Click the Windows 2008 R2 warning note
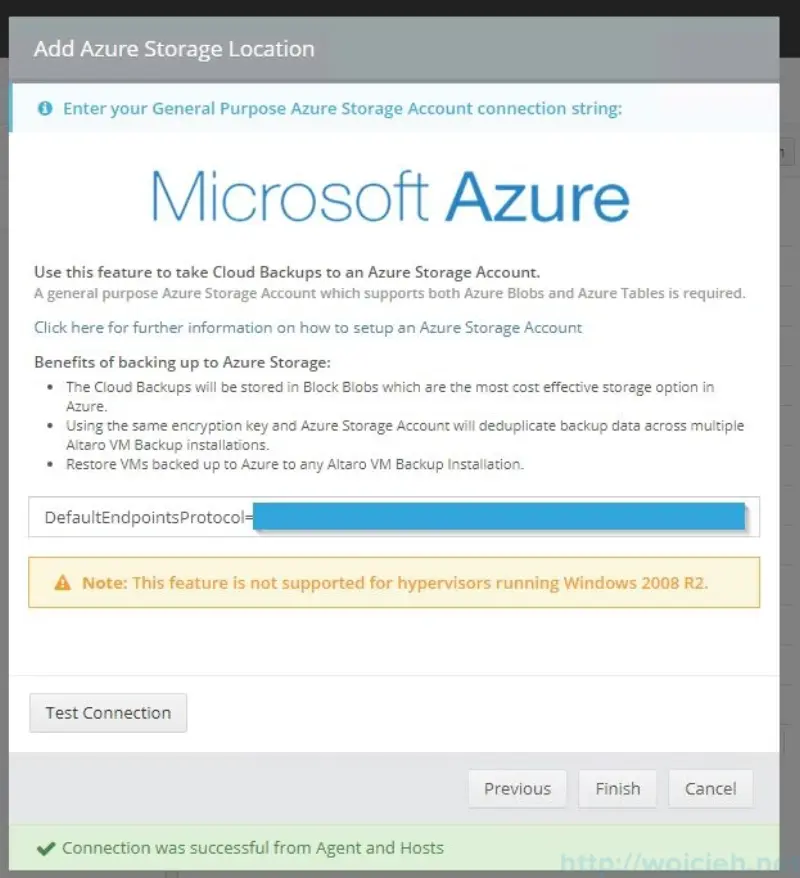The width and height of the screenshot is (800, 878). 395,582
